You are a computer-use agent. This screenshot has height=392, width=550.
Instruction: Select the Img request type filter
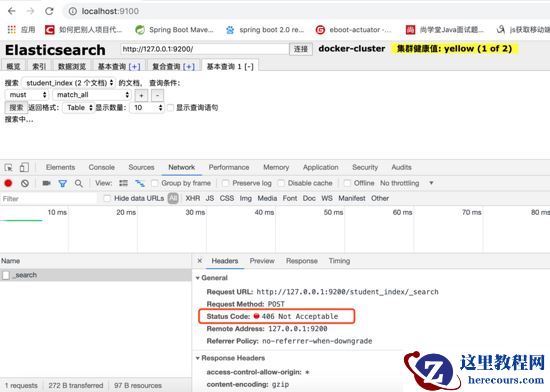[x=246, y=198]
